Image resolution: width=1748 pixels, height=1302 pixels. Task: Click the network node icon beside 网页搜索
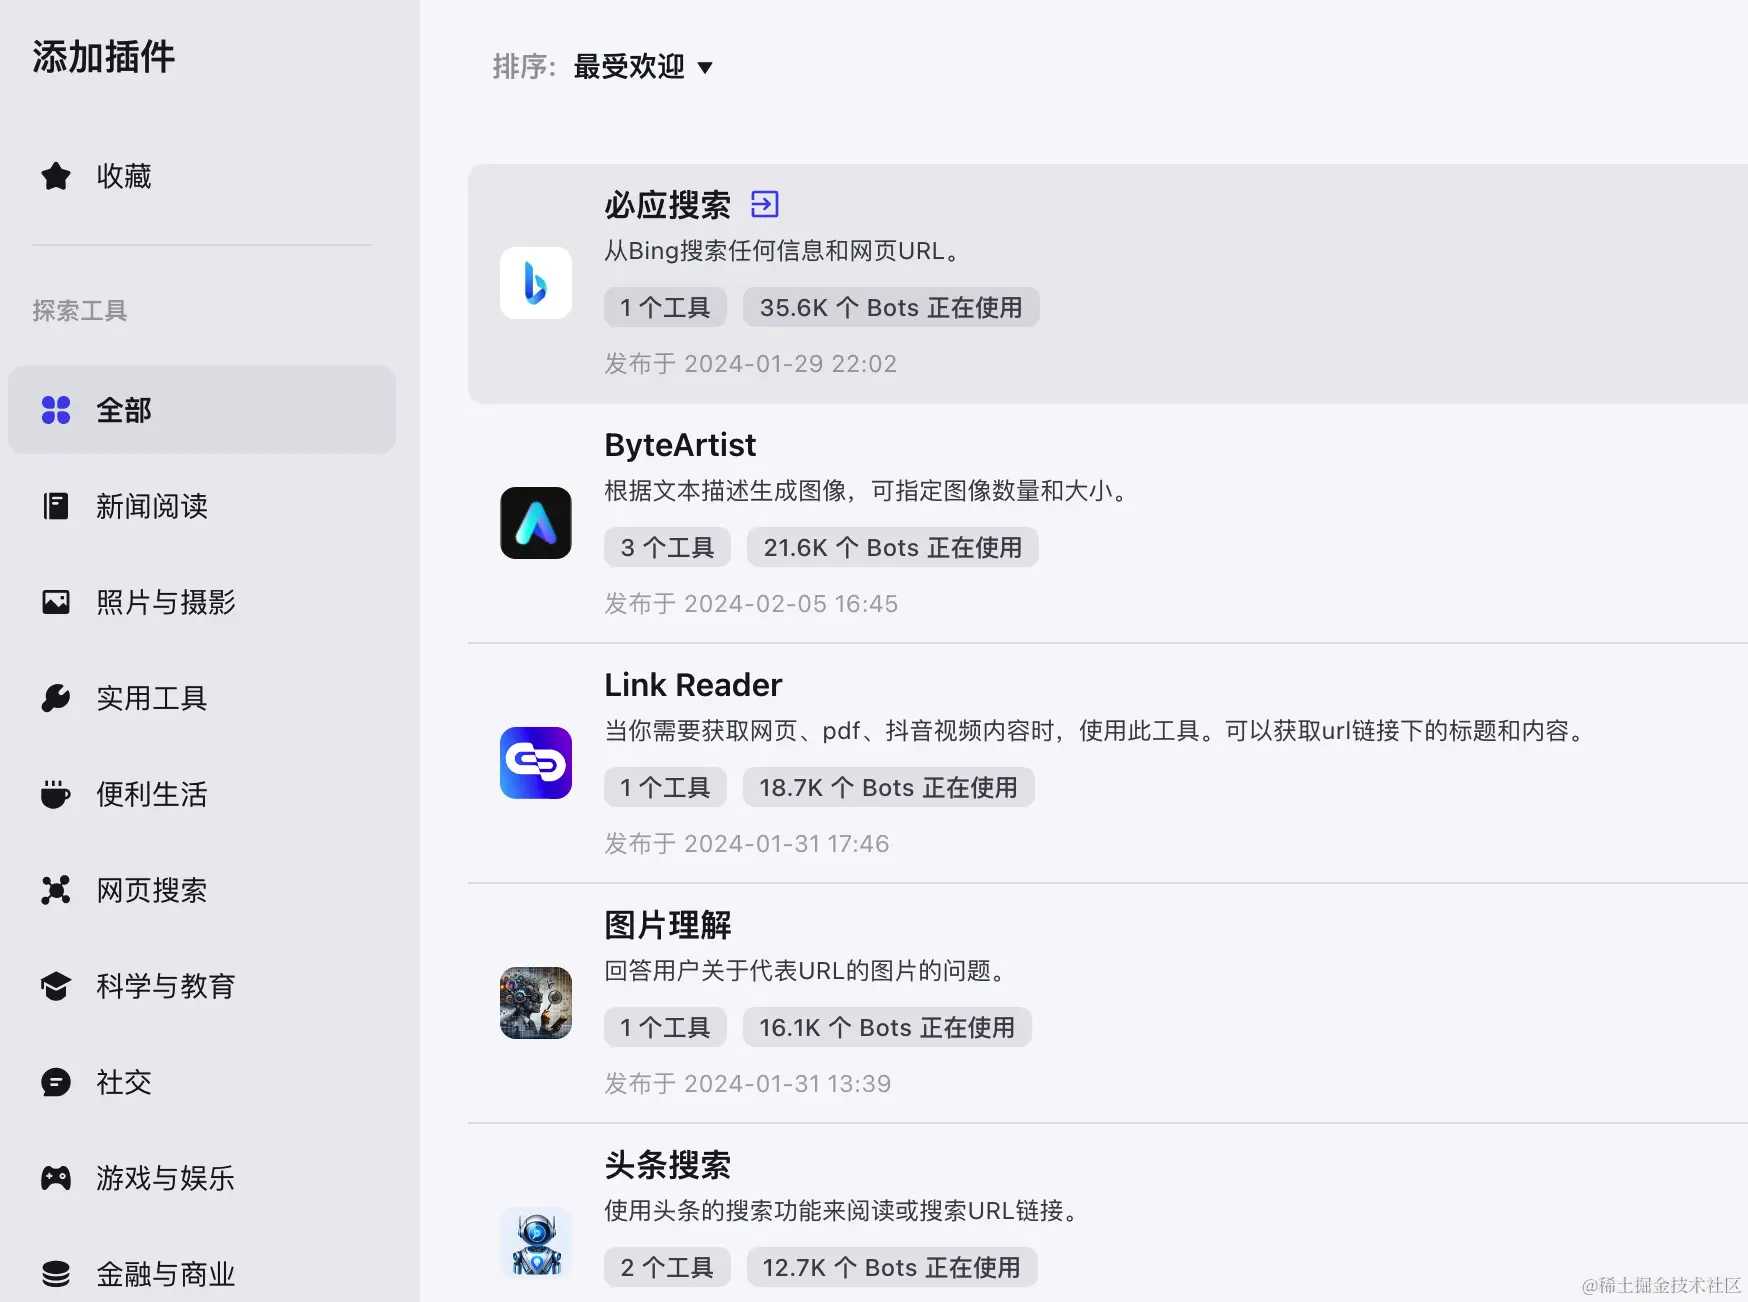point(56,890)
